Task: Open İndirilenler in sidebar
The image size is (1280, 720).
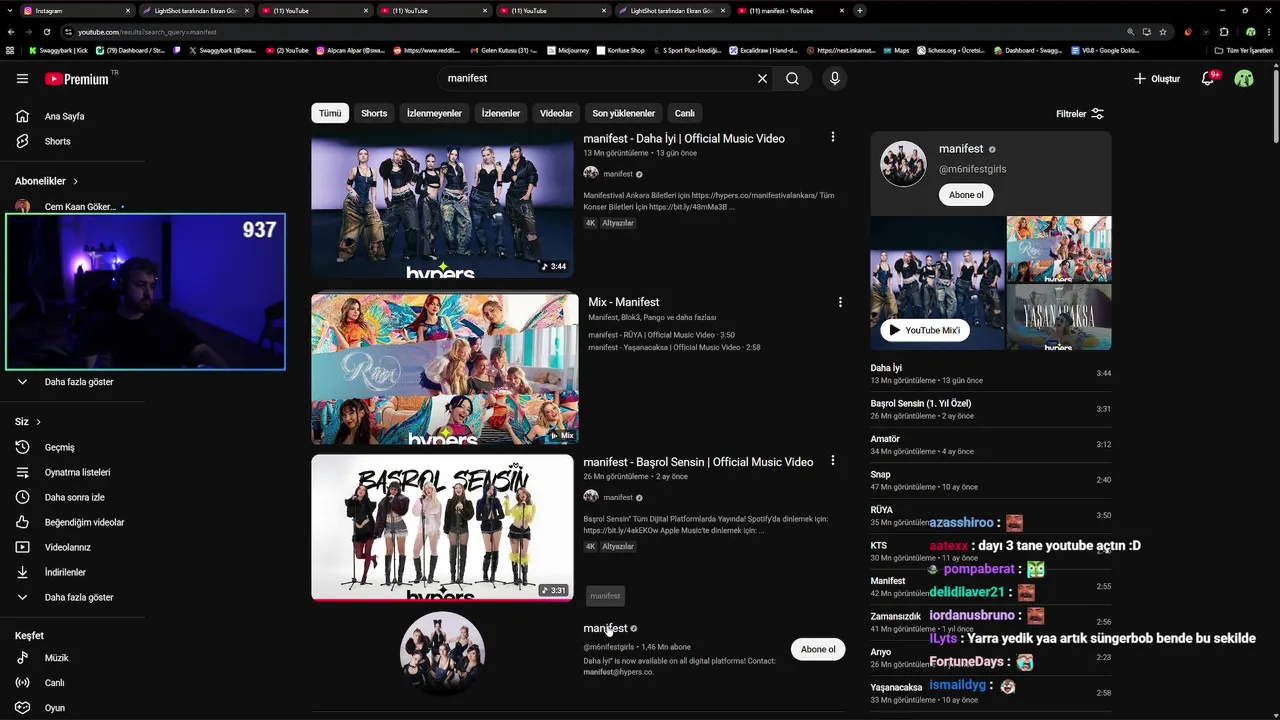Action: point(65,572)
